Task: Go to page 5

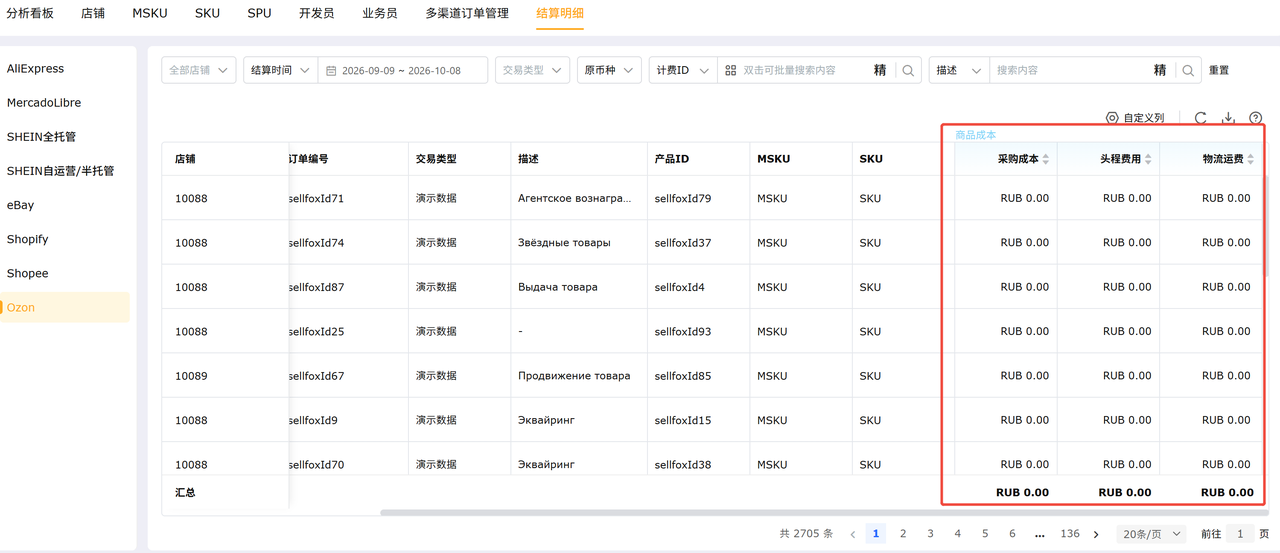Action: (x=985, y=534)
